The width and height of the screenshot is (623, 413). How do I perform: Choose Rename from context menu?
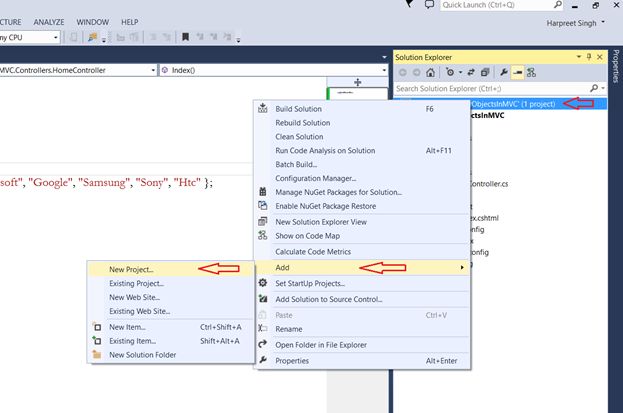(362, 329)
